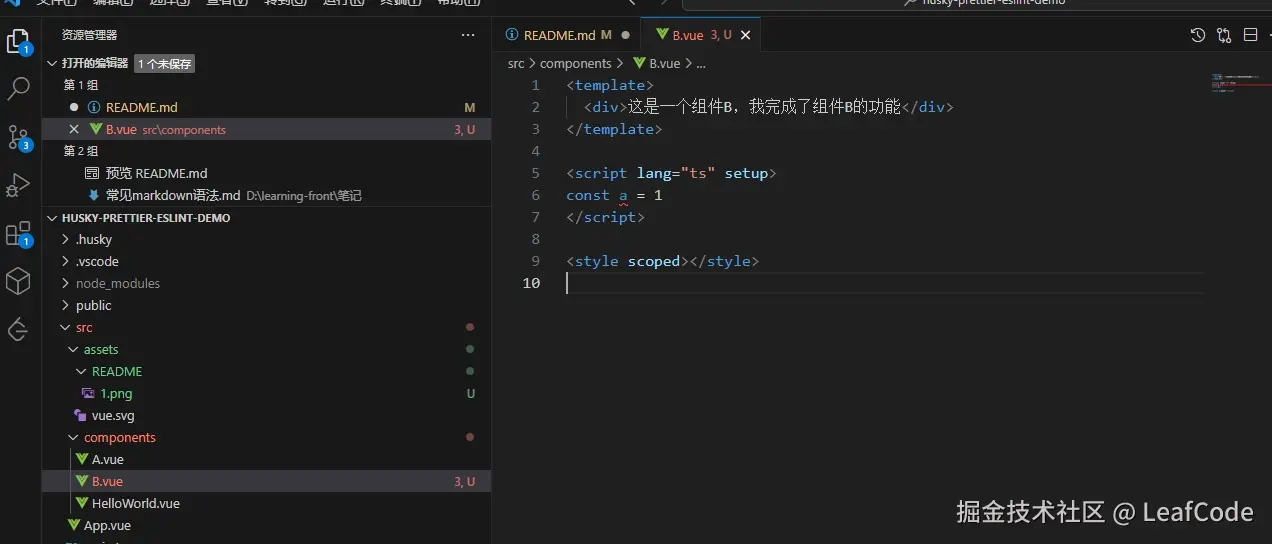Click the B.vue breadcrumb segment
The height and width of the screenshot is (544, 1272).
664,63
